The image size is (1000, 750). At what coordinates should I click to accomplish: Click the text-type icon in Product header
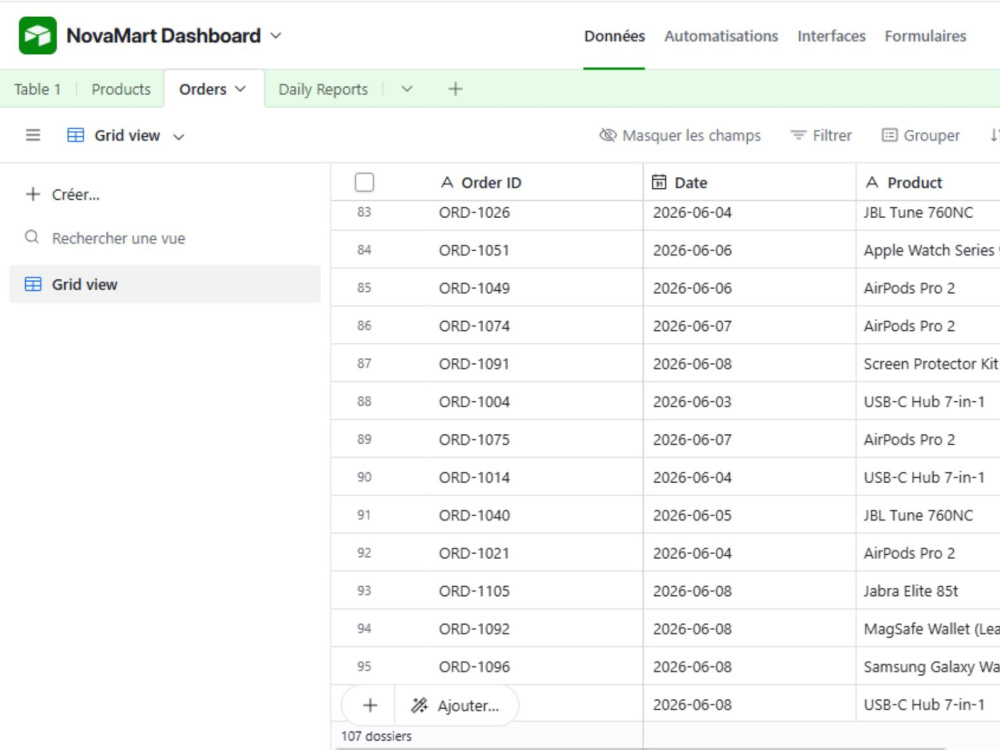tap(872, 182)
